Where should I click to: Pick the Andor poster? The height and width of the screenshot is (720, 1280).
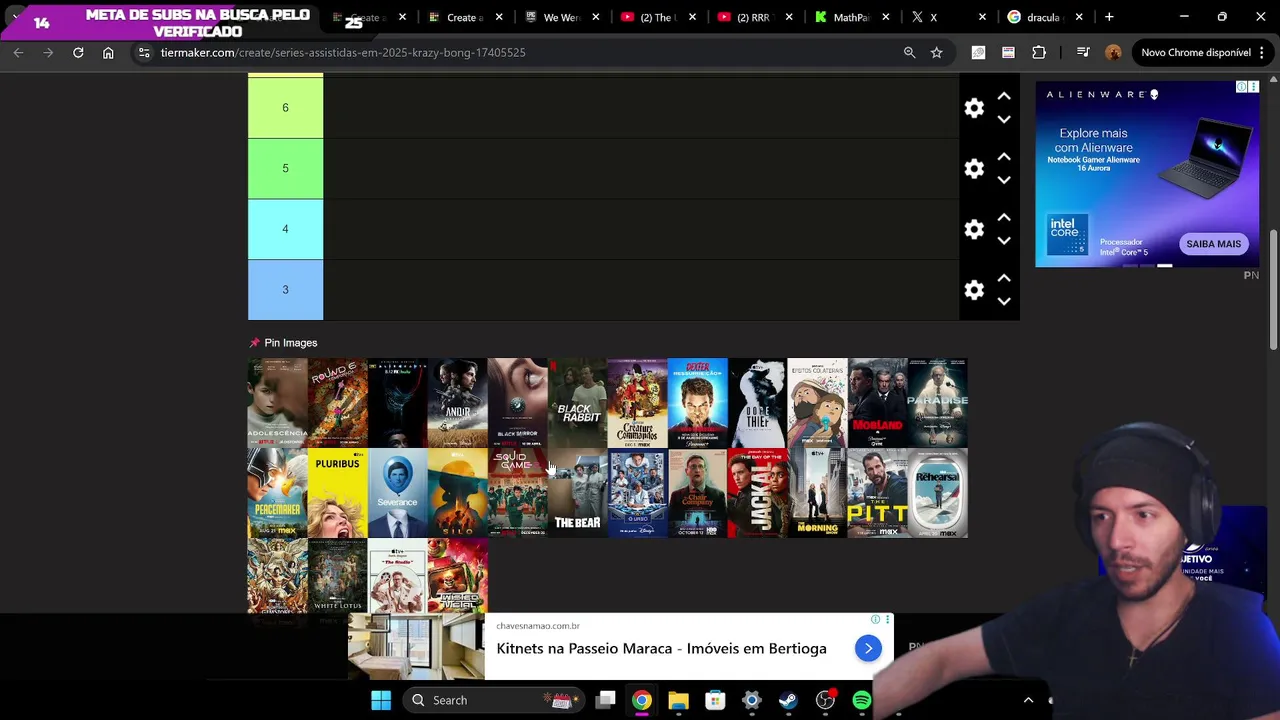coord(458,403)
